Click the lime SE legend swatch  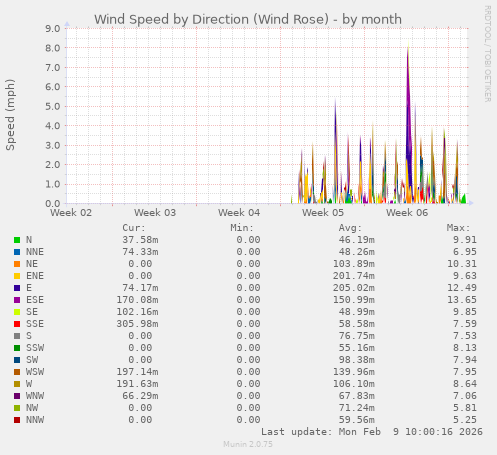click(x=17, y=312)
